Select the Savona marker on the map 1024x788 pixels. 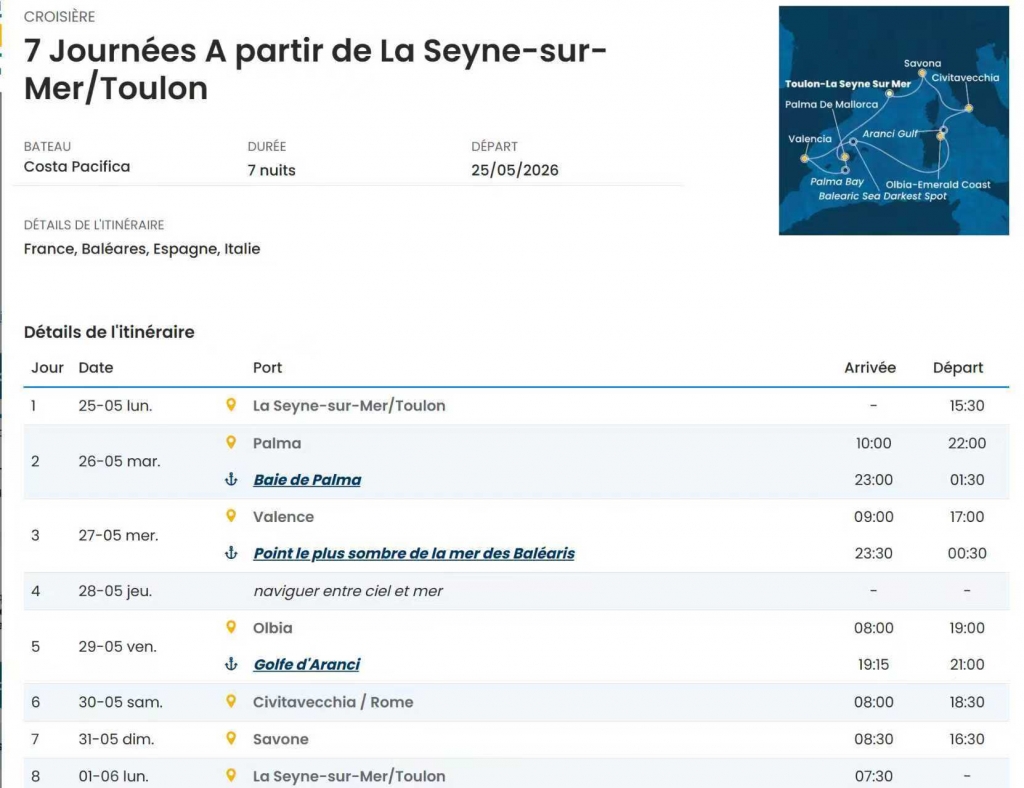[x=922, y=73]
